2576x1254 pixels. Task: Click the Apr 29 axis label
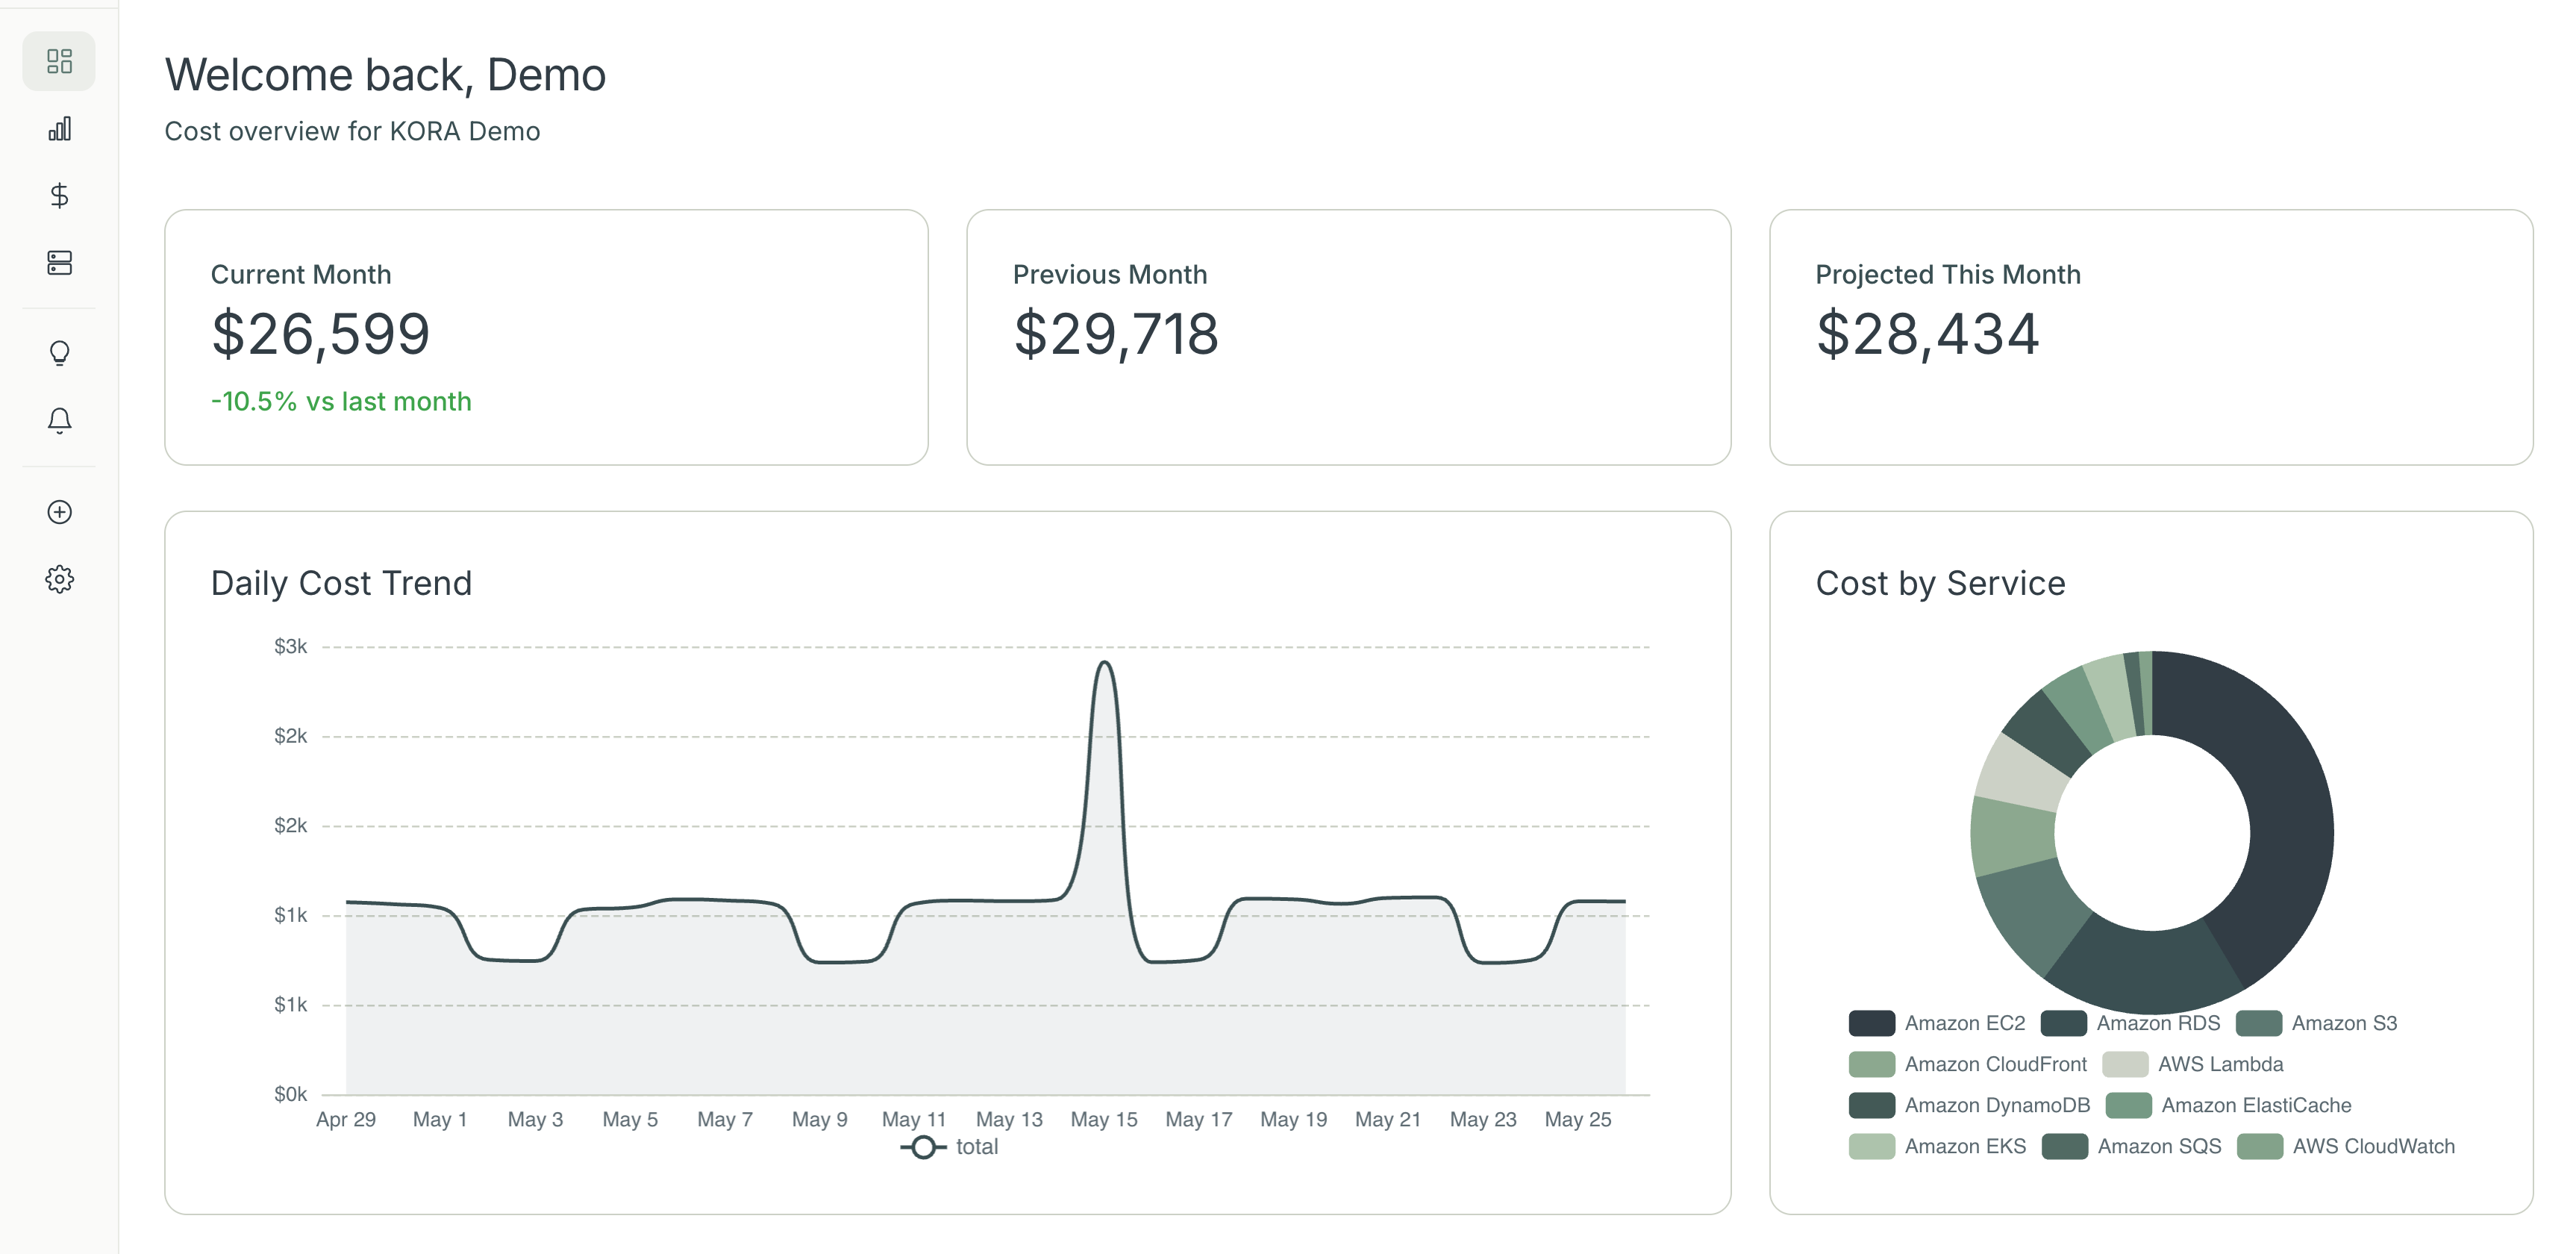point(346,1119)
